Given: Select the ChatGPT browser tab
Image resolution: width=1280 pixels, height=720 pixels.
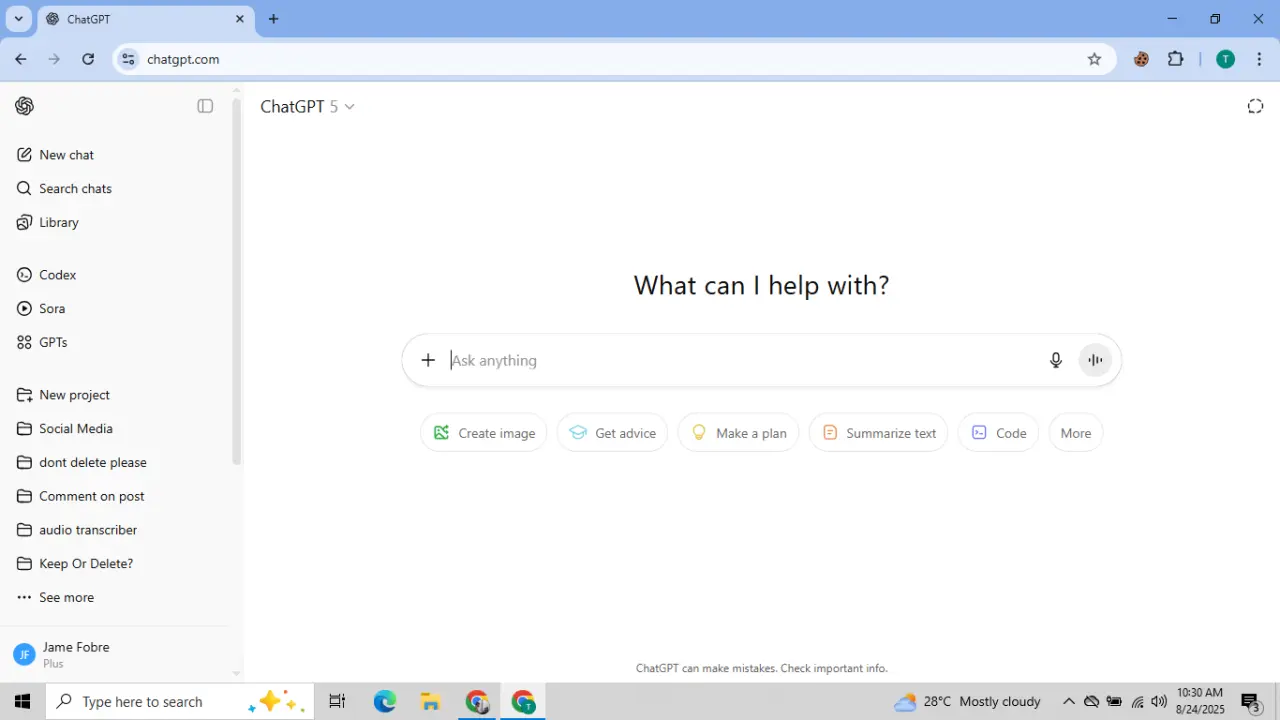Looking at the screenshot, I should [x=145, y=19].
